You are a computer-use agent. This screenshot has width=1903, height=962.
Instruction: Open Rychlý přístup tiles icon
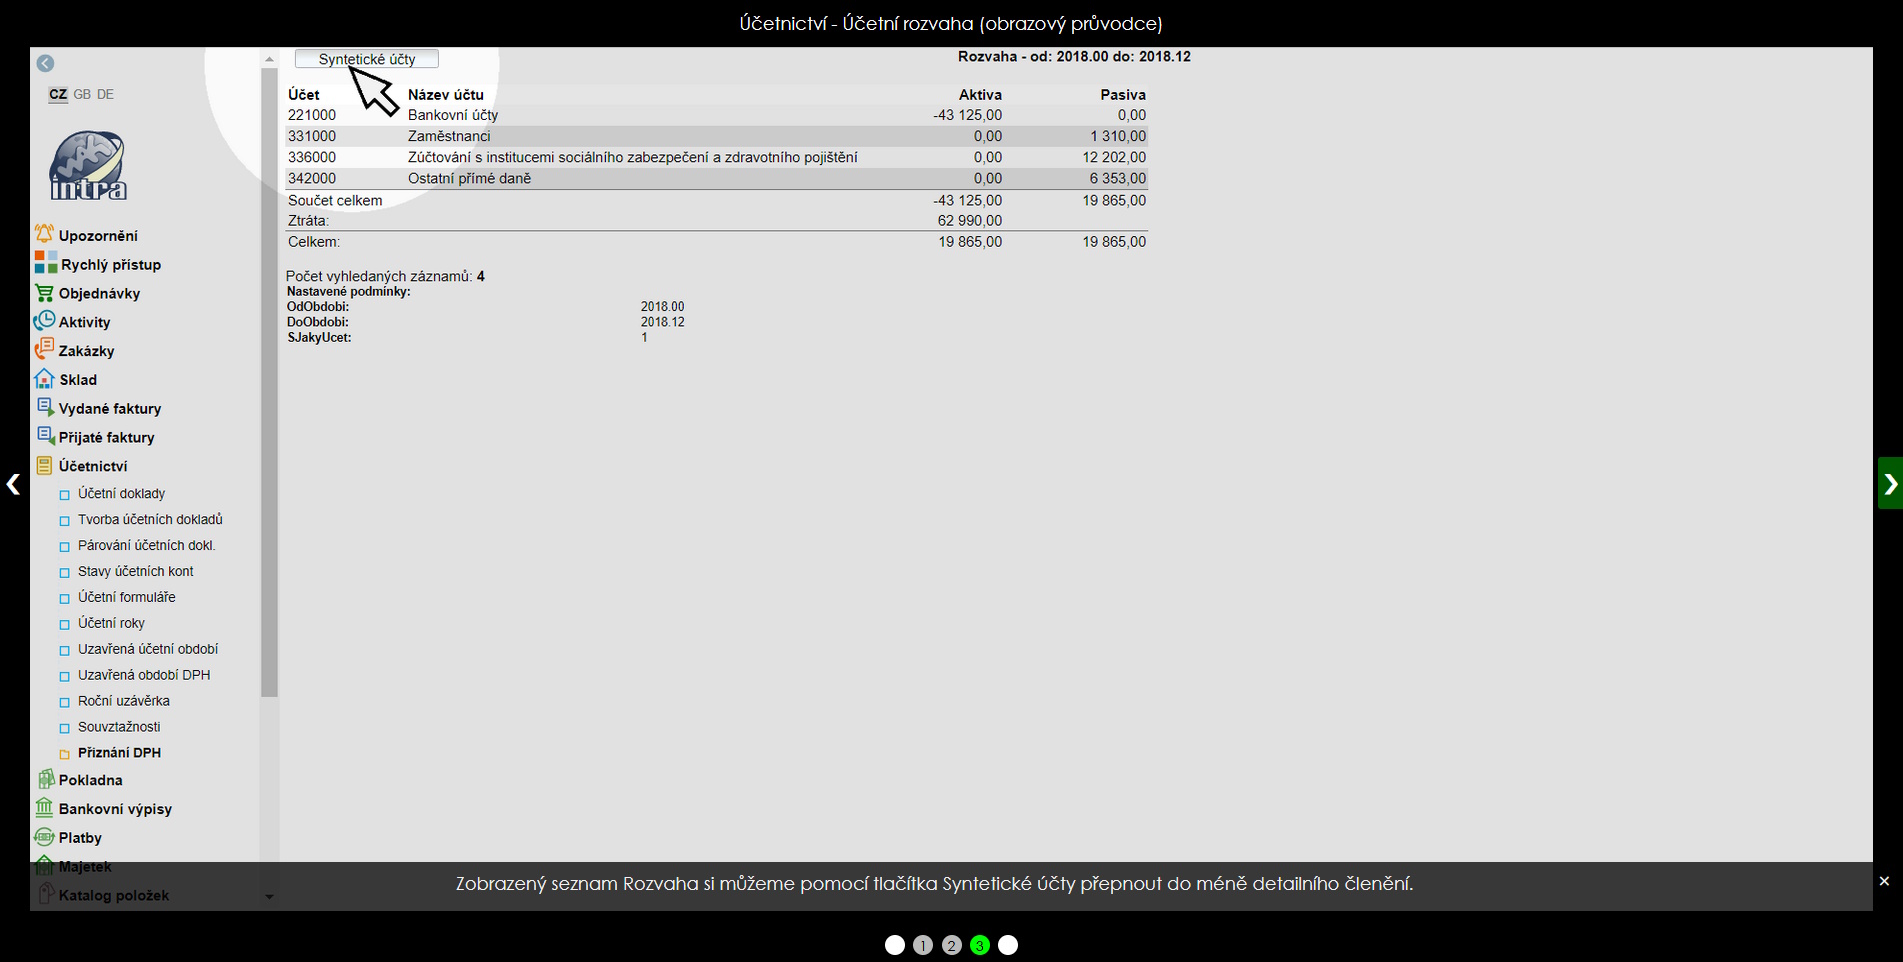click(x=46, y=263)
